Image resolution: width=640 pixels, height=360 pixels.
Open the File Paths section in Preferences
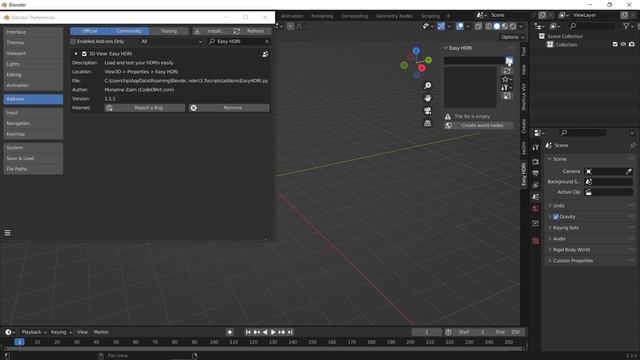tap(33, 169)
